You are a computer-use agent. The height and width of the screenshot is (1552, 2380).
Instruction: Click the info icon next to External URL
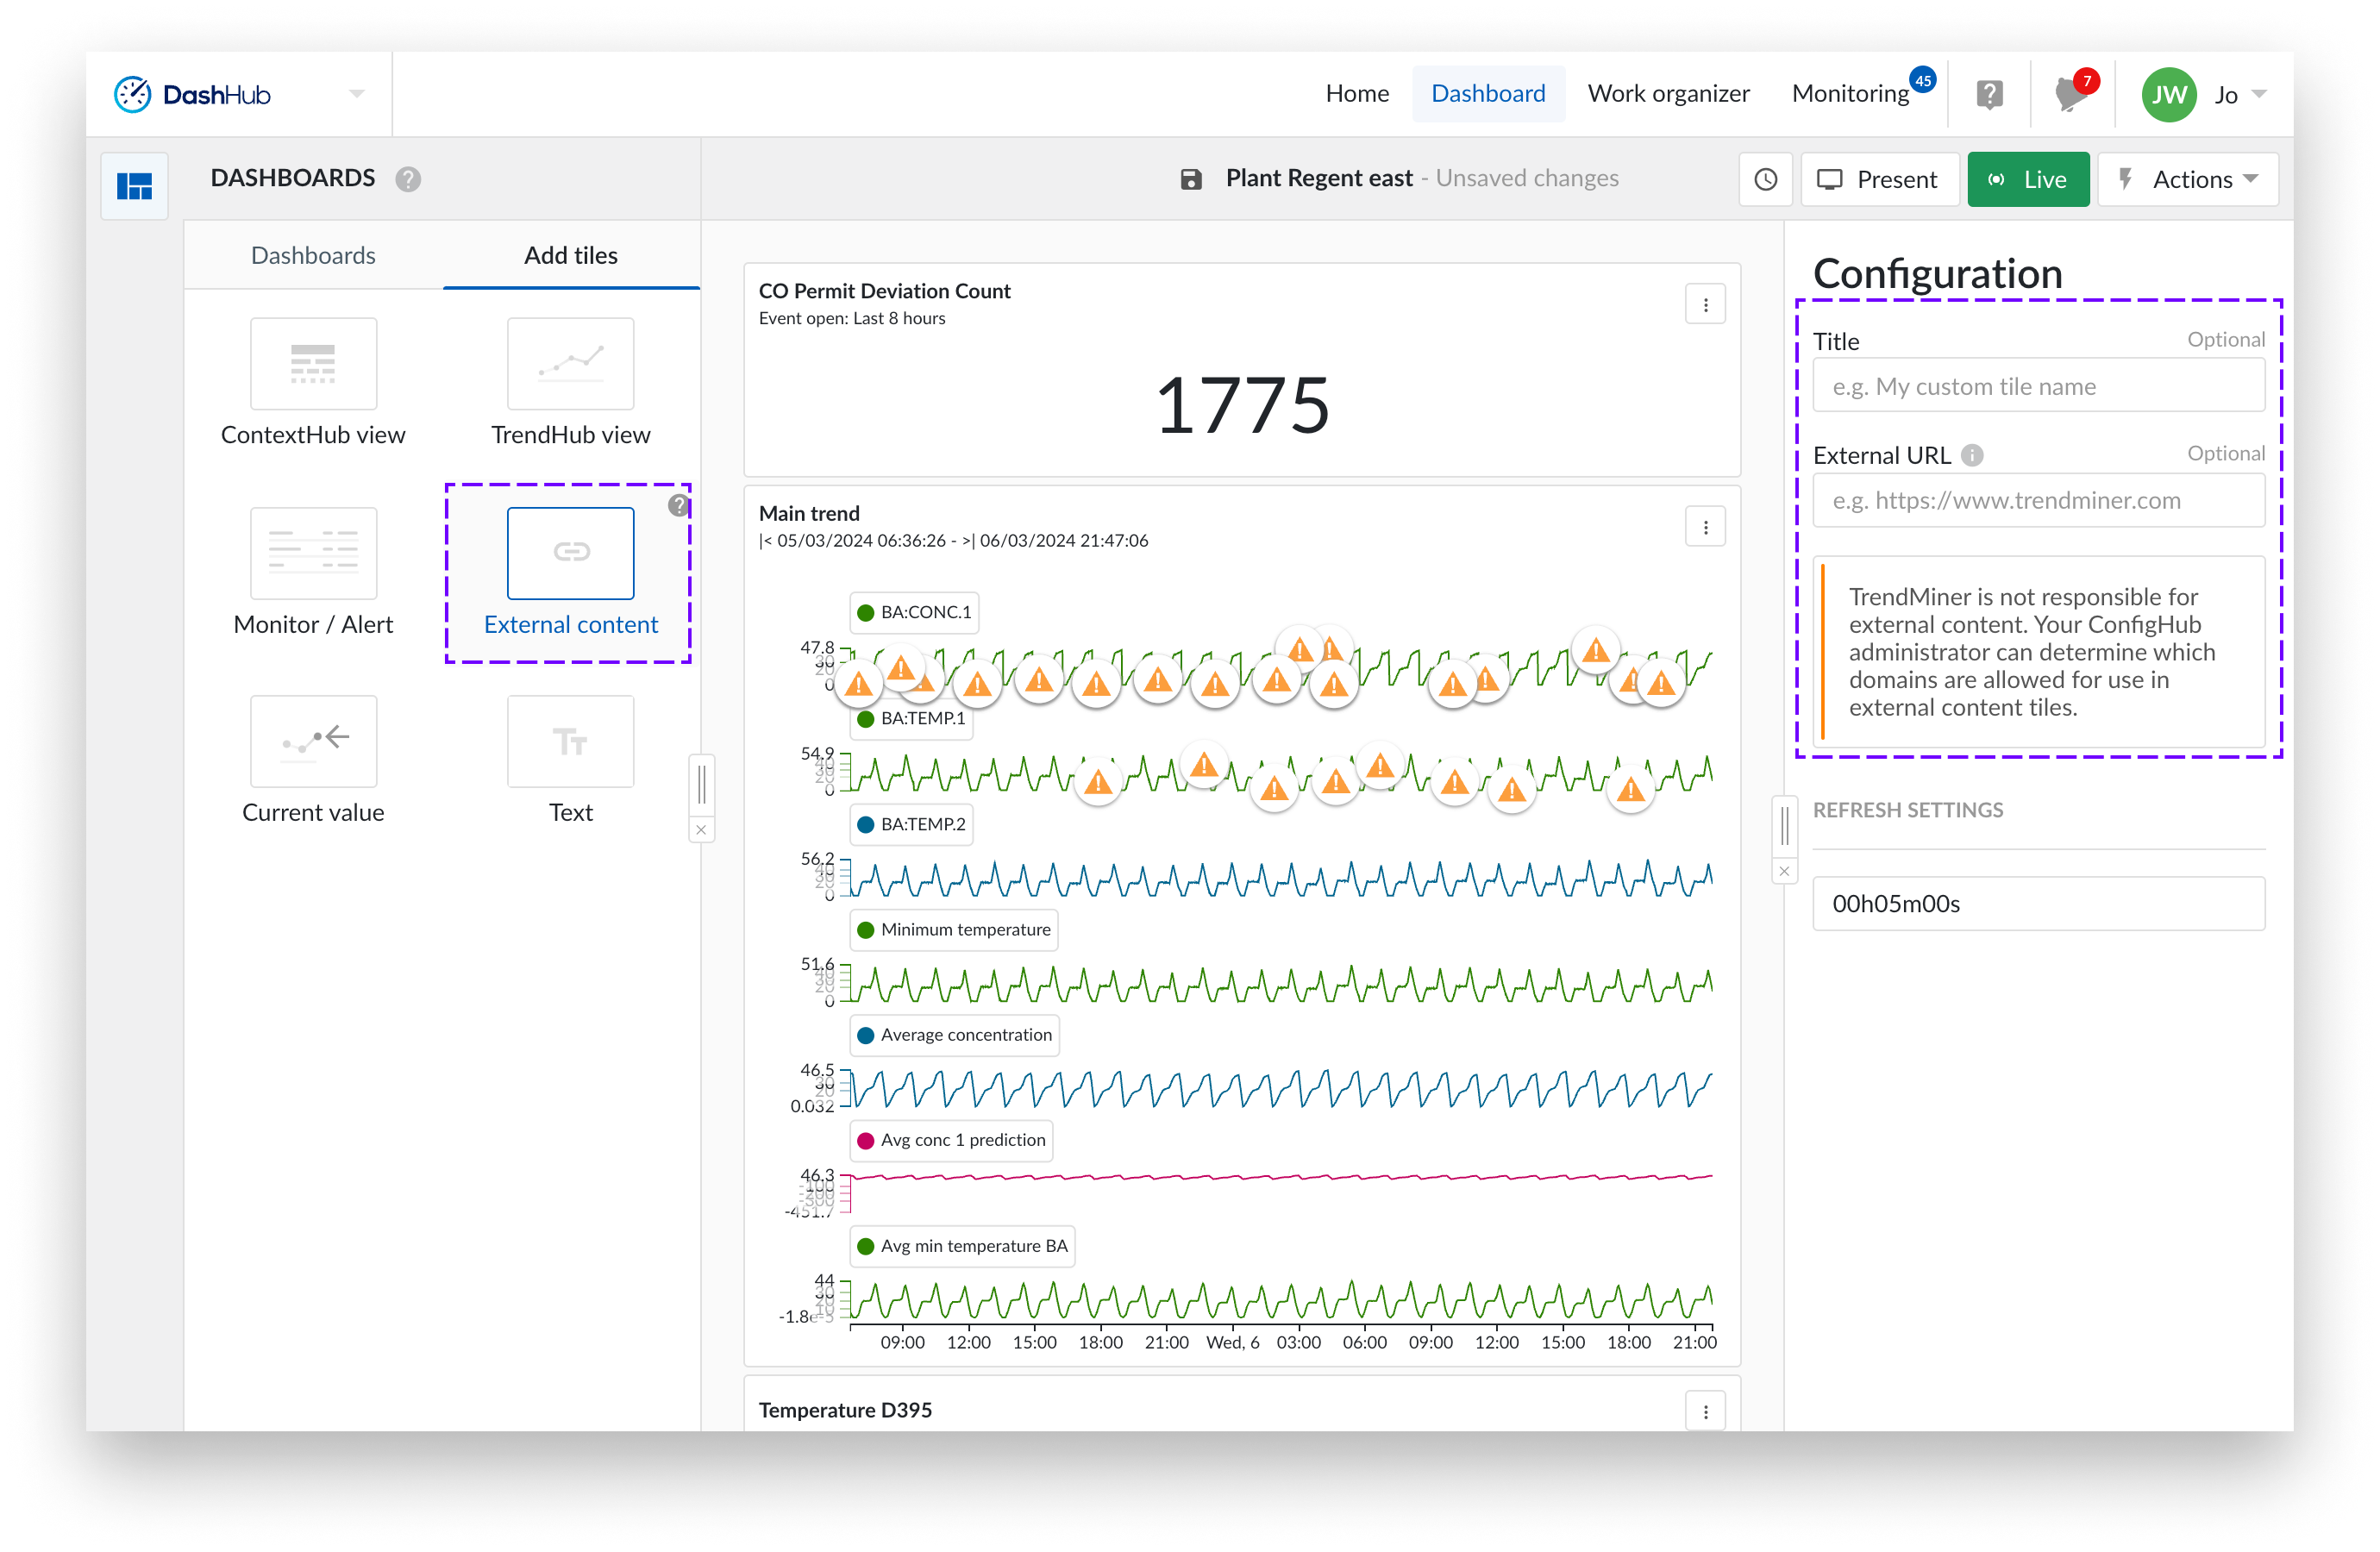tap(1971, 456)
